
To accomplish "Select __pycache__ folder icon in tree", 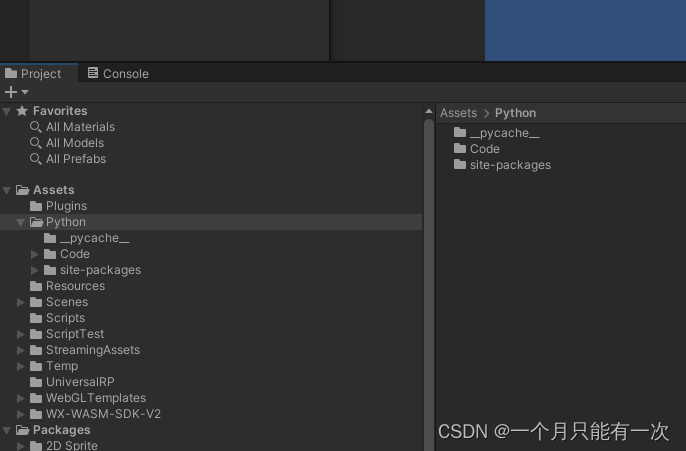I will [50, 238].
